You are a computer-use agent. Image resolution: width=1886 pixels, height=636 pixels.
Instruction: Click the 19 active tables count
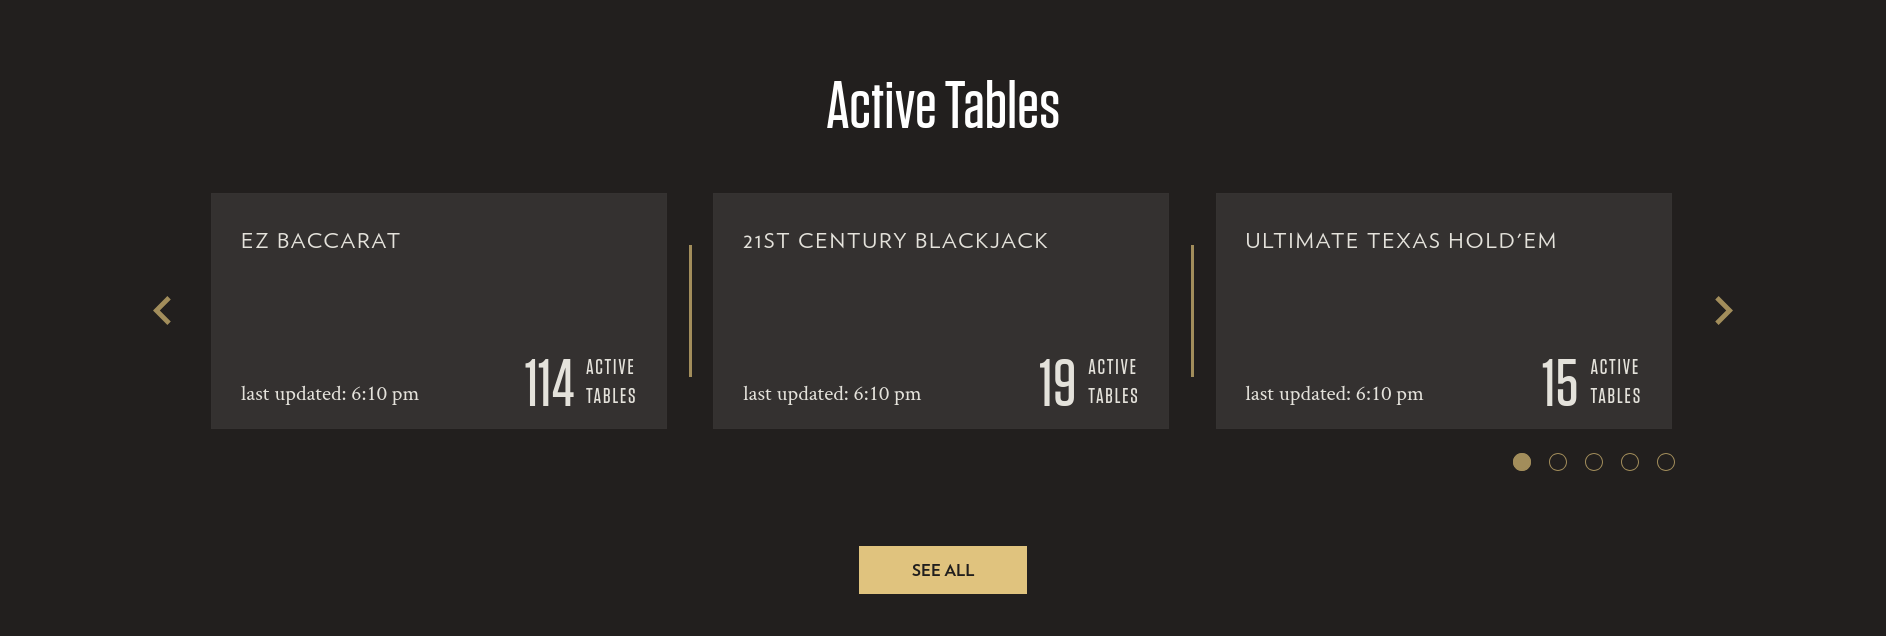point(1057,383)
